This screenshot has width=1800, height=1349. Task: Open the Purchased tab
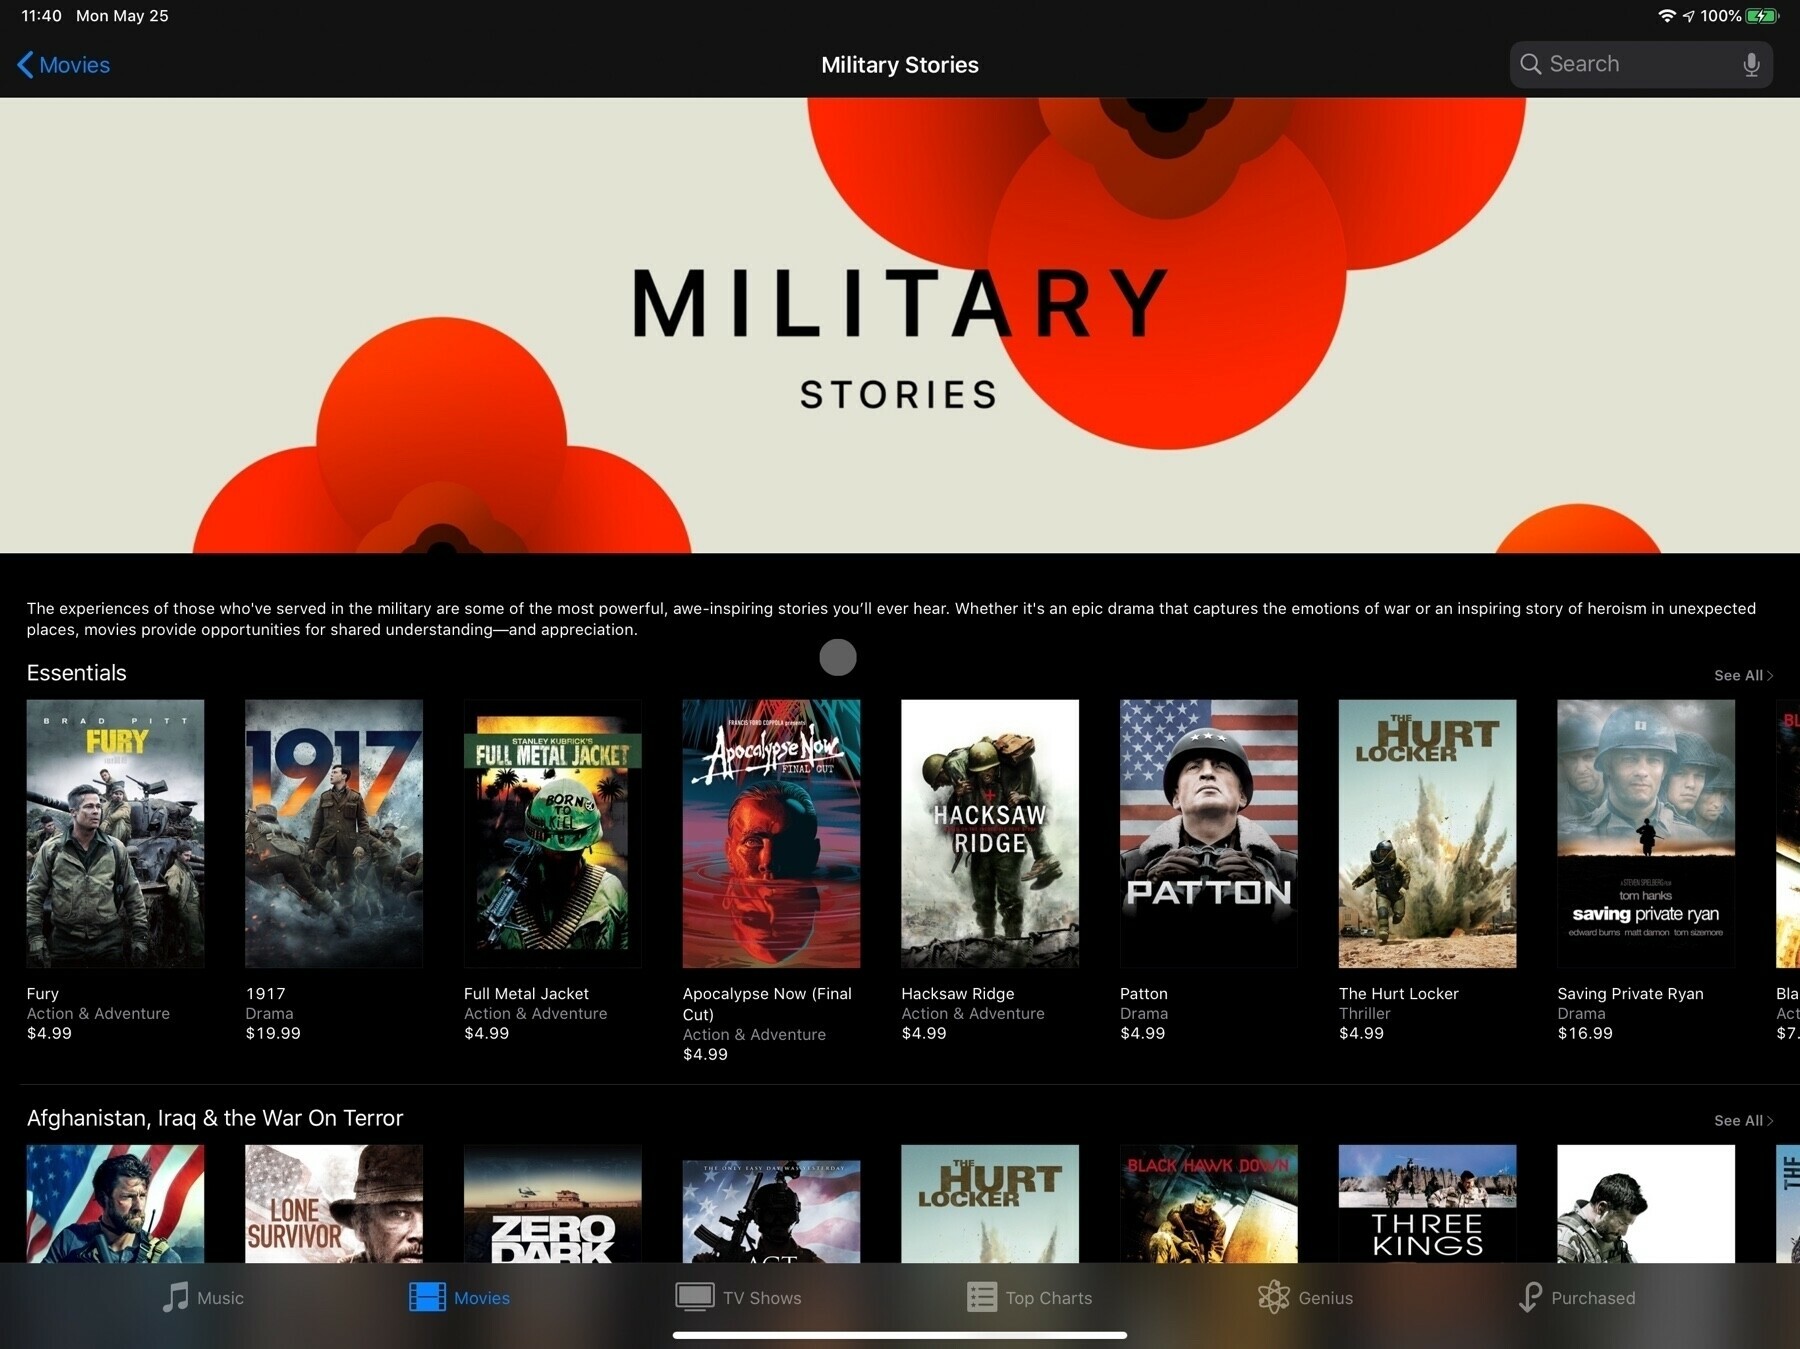(x=1577, y=1297)
